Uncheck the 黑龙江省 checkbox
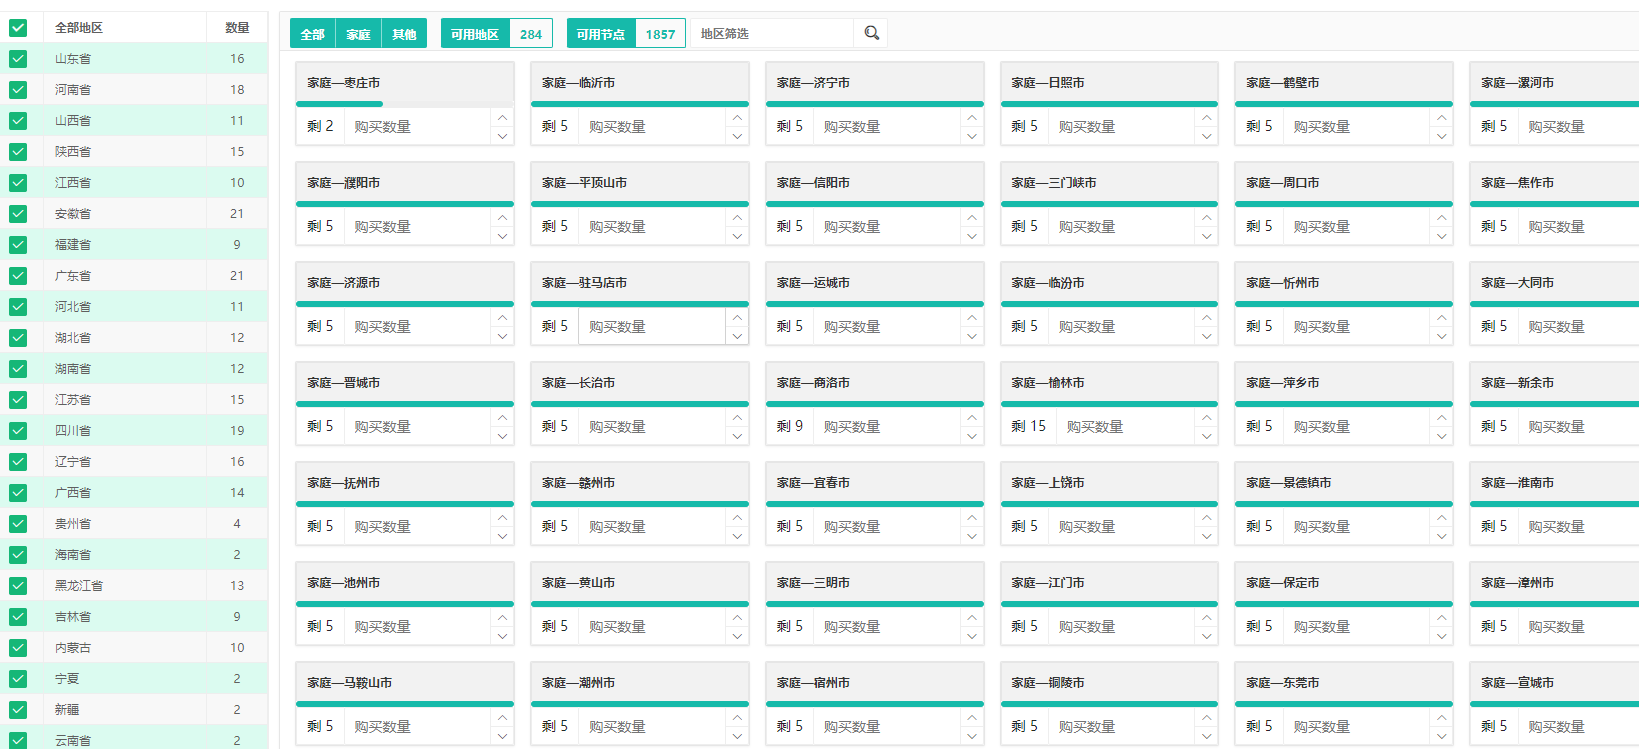This screenshot has width=1639, height=749. pos(18,586)
